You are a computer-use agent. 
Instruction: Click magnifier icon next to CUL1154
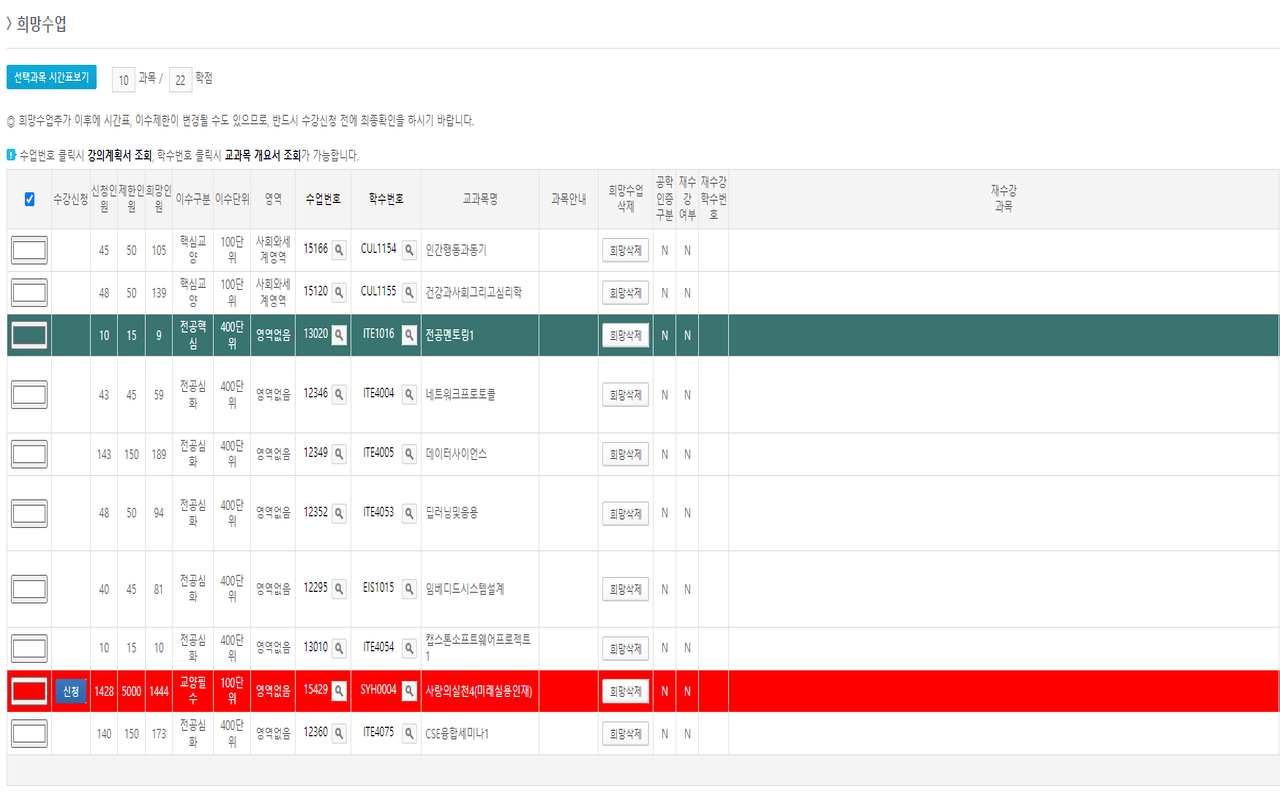409,250
